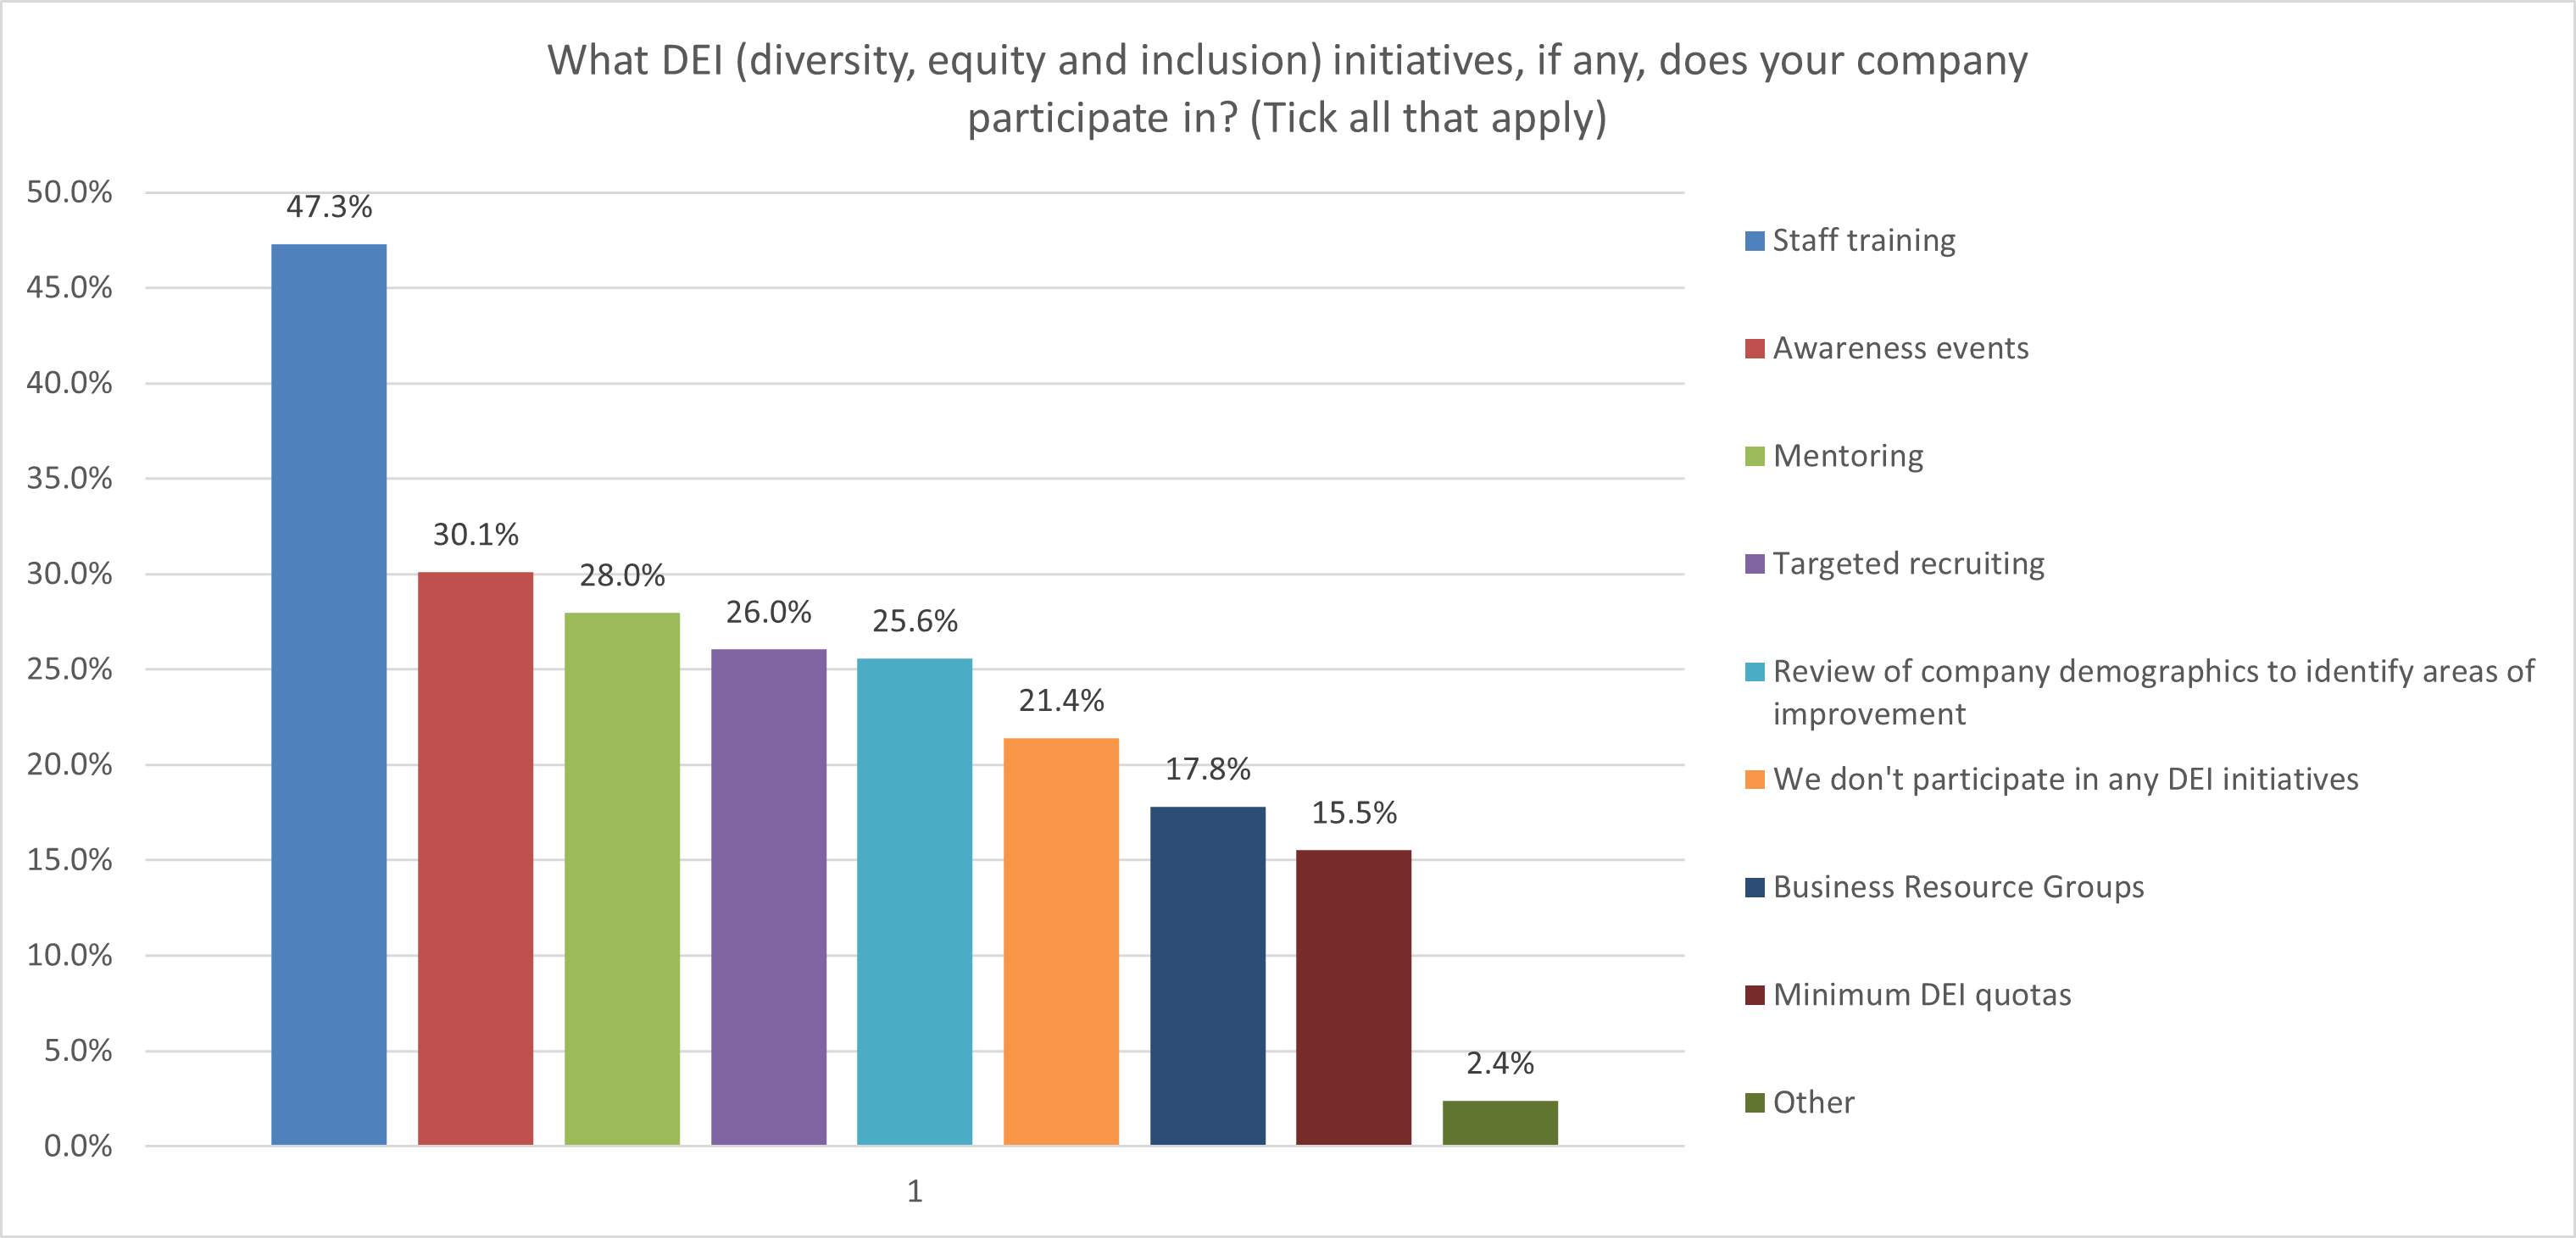The height and width of the screenshot is (1238, 2576).
Task: Click the dark green Other legend swatch
Action: 1754,1103
